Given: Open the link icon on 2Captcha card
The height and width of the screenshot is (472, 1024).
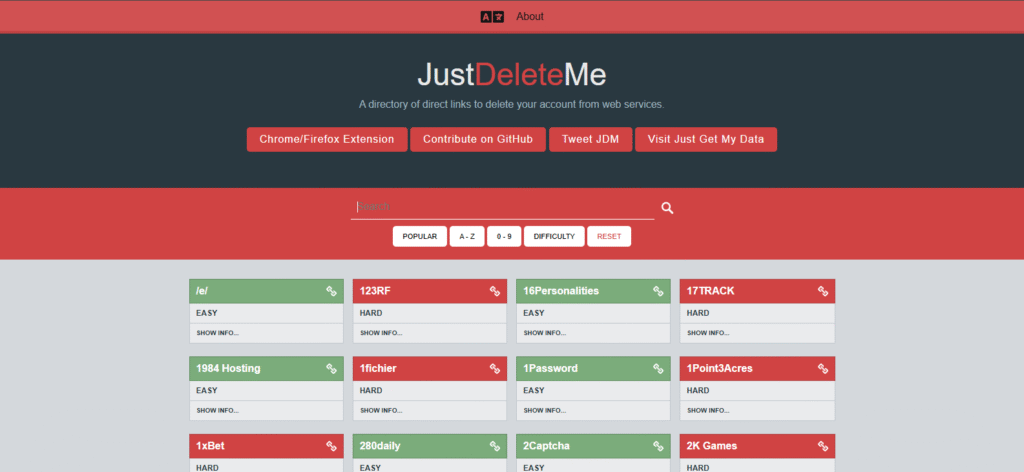Looking at the screenshot, I should coord(658,446).
